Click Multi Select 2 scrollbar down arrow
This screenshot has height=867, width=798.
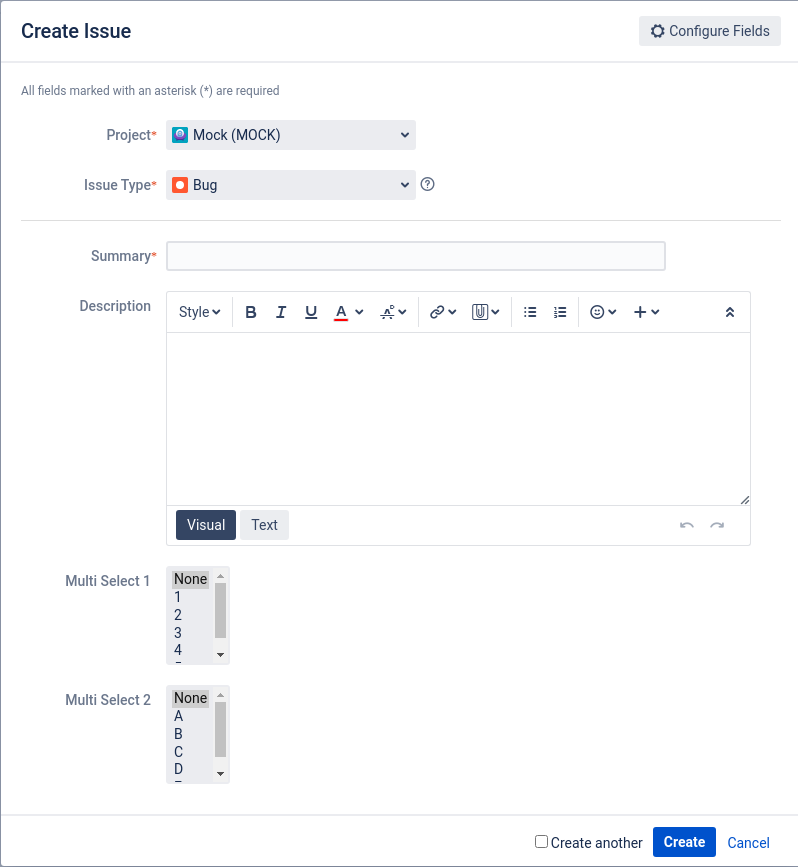pos(221,774)
